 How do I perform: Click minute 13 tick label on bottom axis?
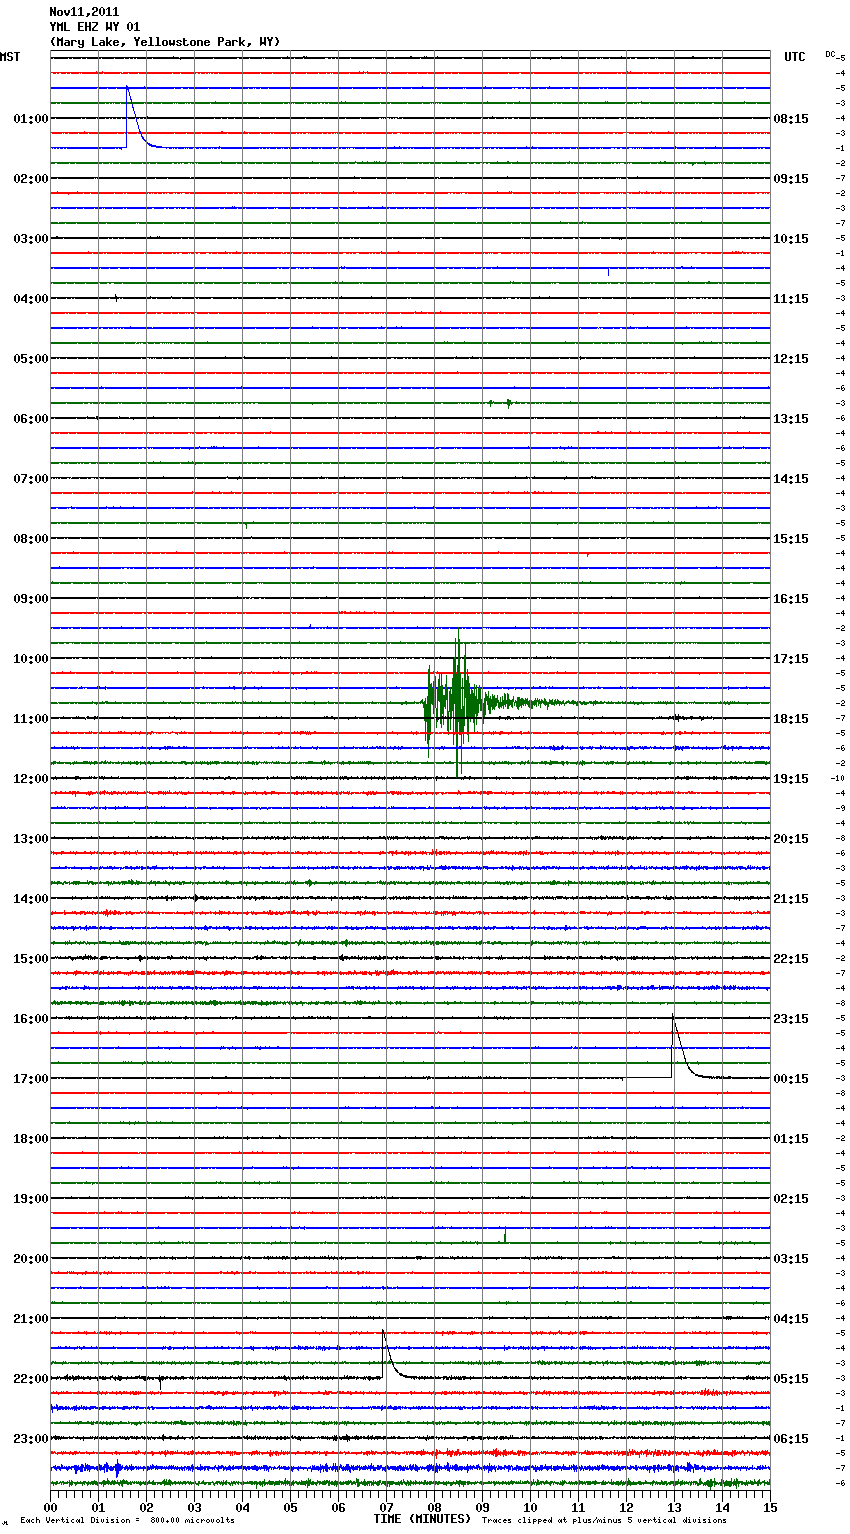(x=674, y=1507)
